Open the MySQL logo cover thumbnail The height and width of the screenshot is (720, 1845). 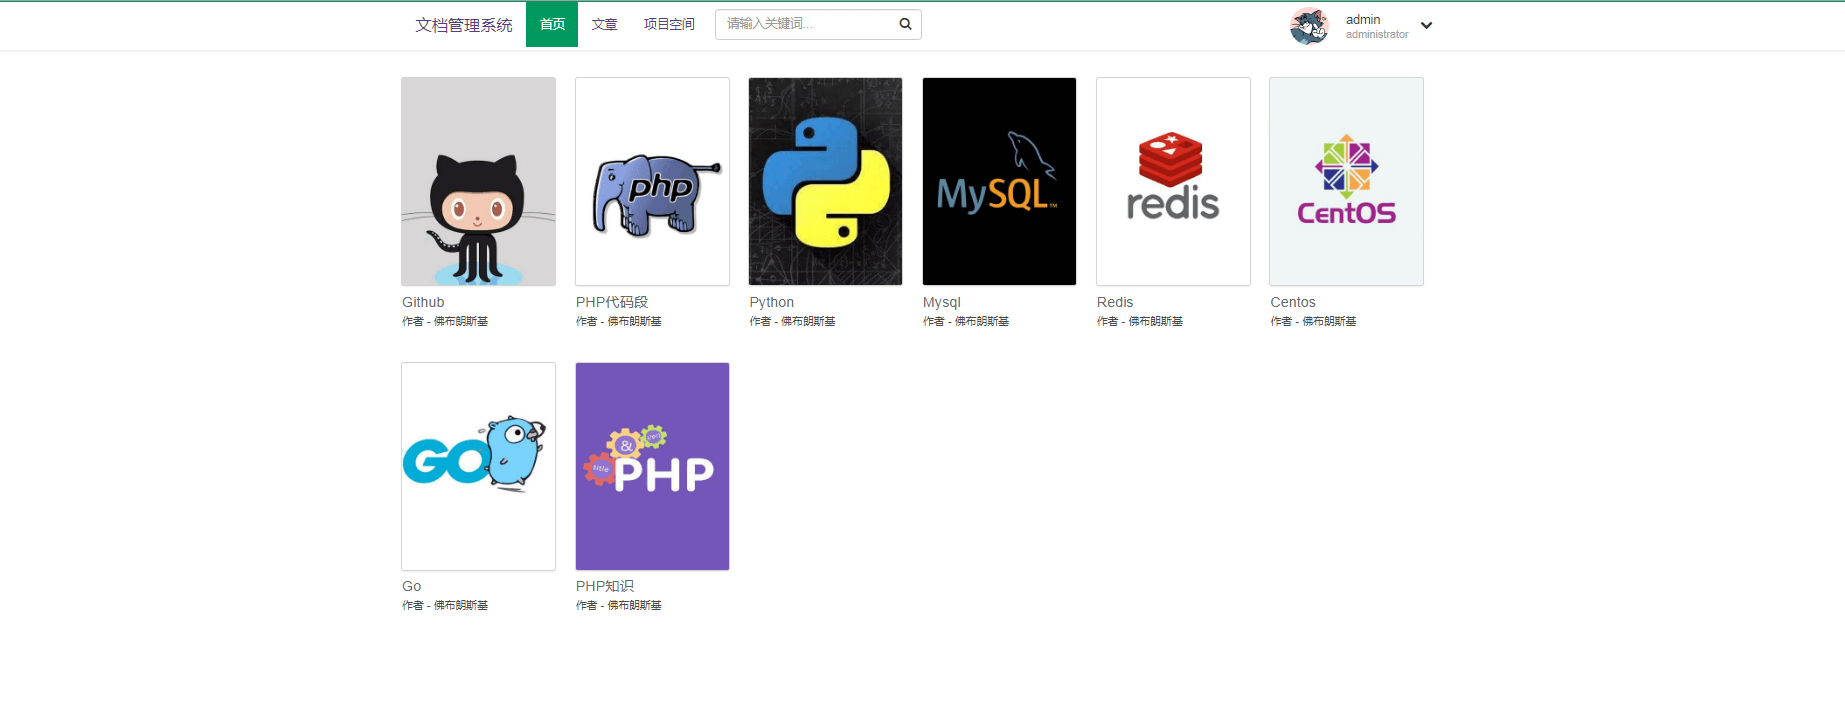(x=999, y=181)
